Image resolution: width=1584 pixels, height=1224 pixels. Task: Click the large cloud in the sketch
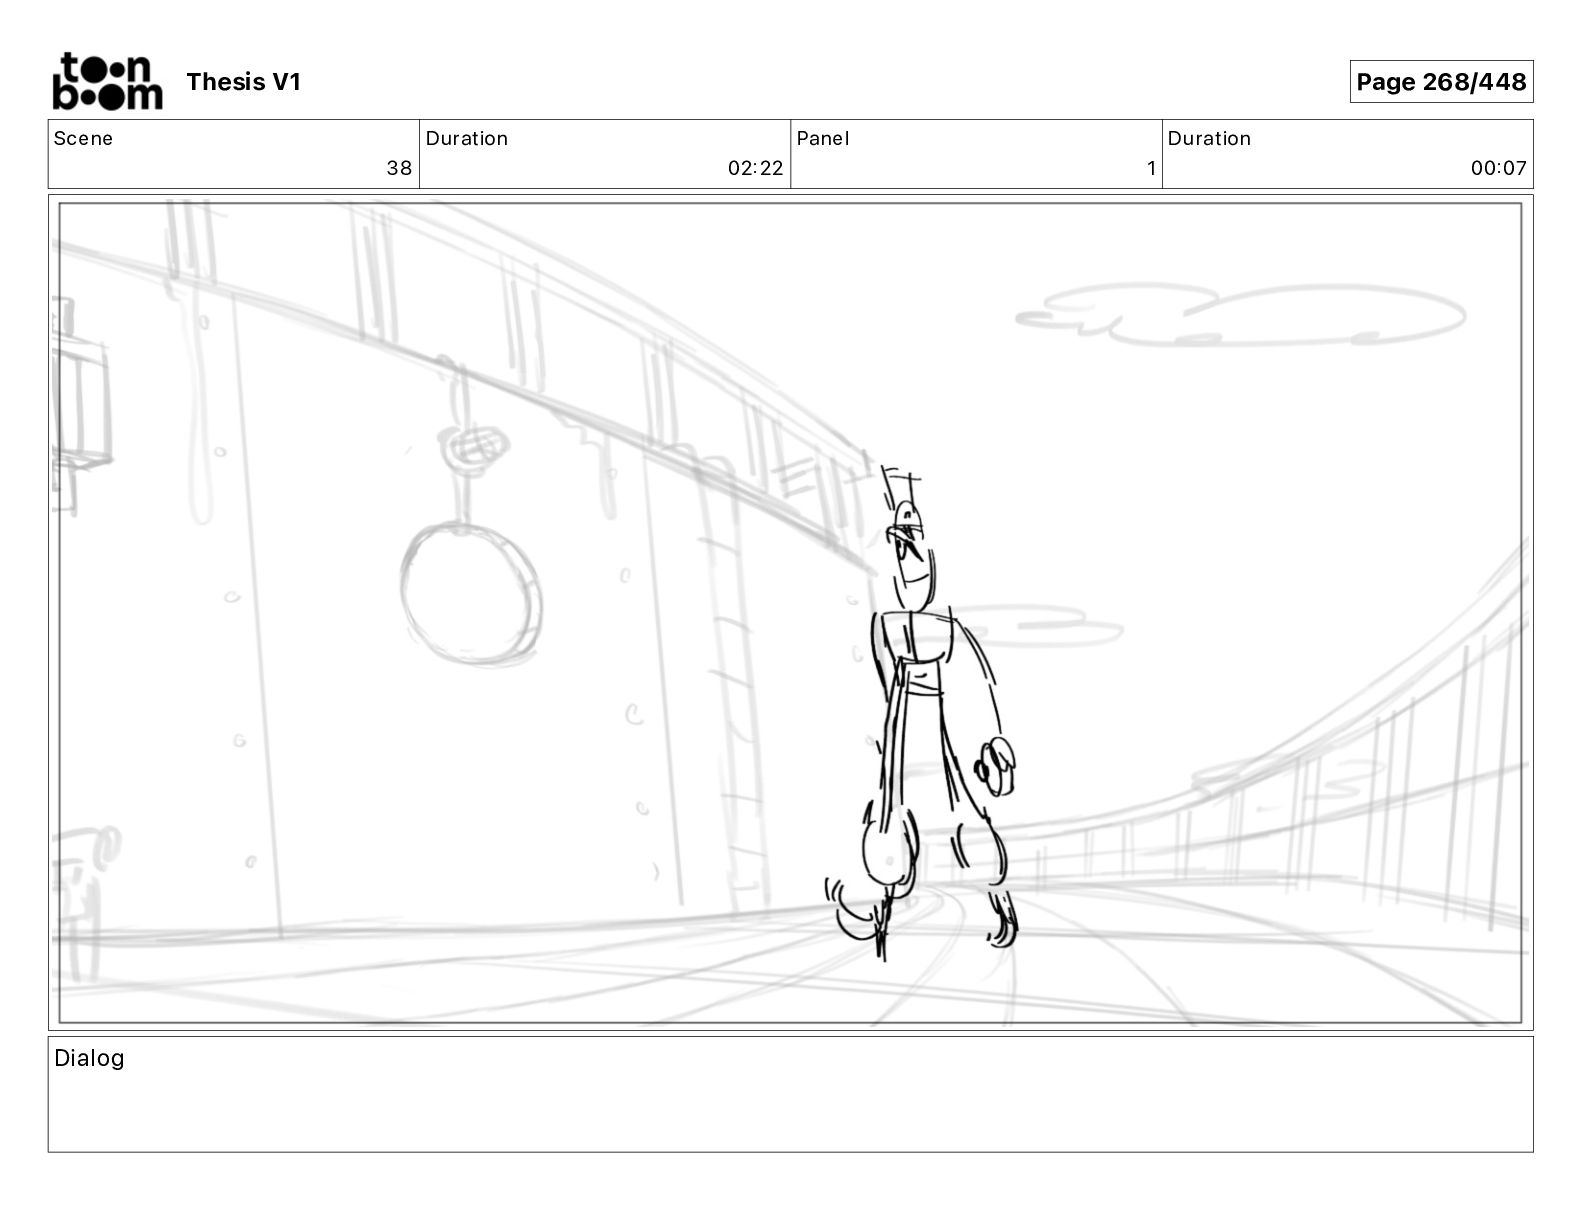click(x=1241, y=314)
